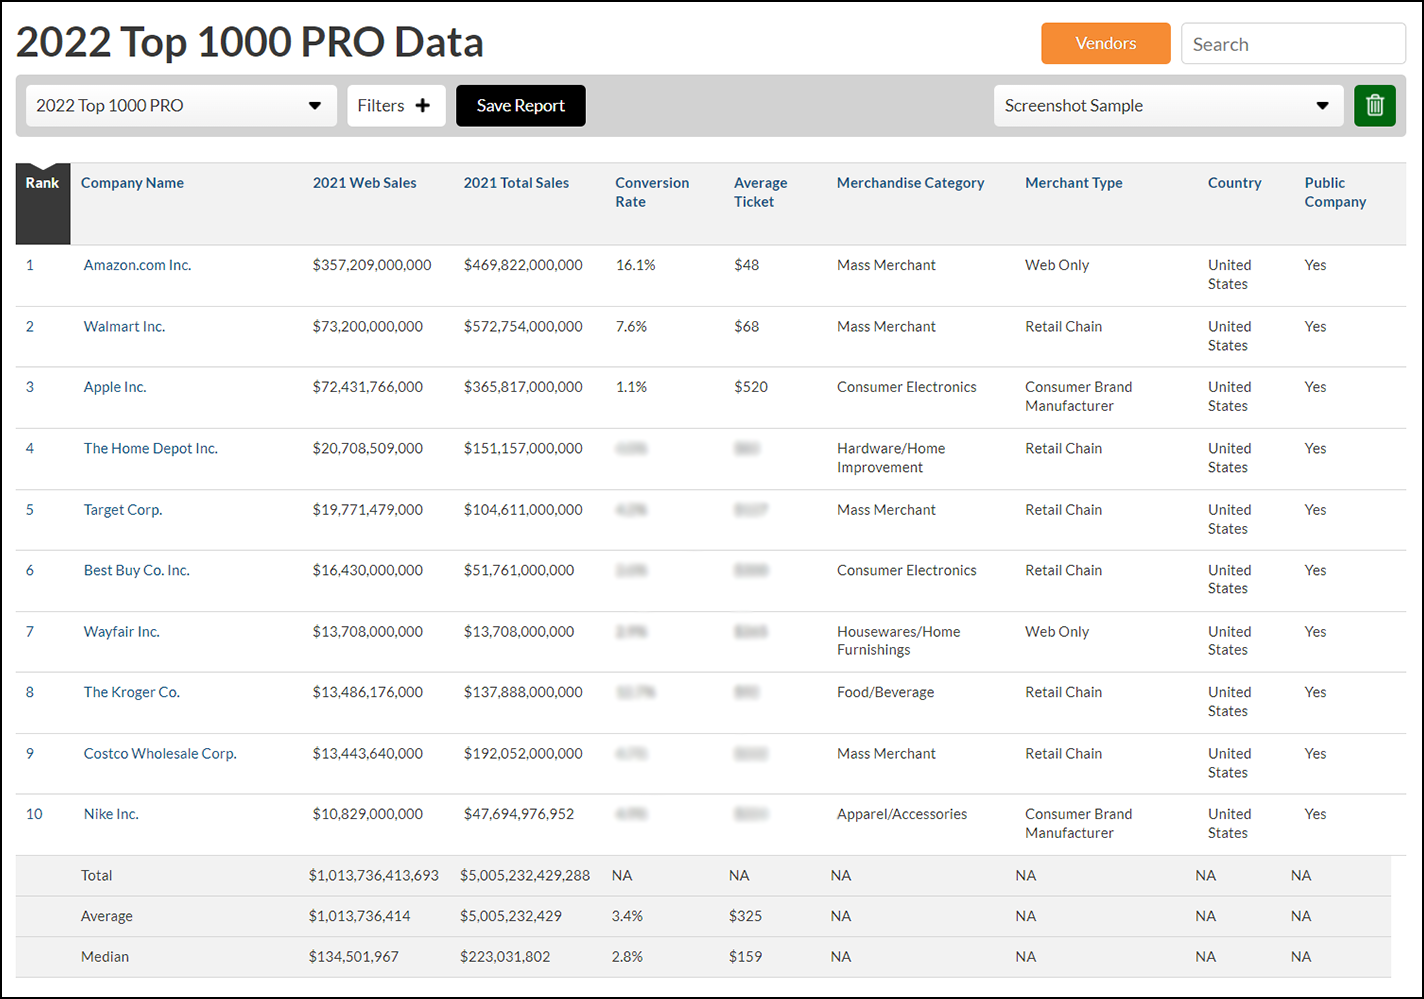
Task: Select the 7.6% conversion rate cell
Action: (x=632, y=327)
